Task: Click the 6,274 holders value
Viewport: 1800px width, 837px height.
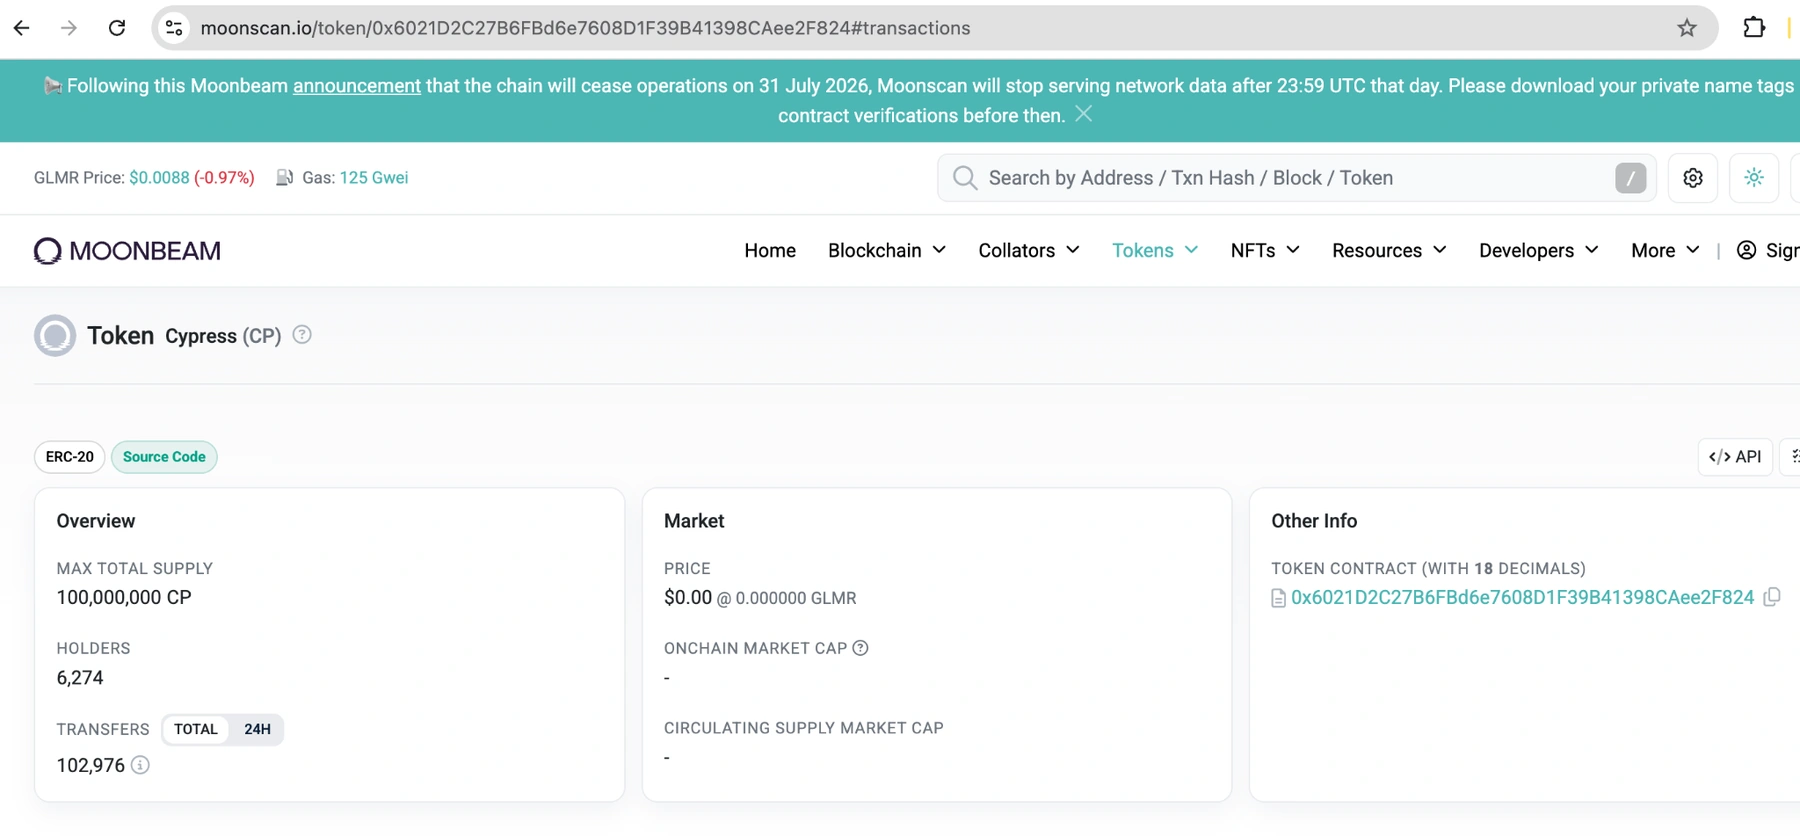Action: (x=80, y=678)
